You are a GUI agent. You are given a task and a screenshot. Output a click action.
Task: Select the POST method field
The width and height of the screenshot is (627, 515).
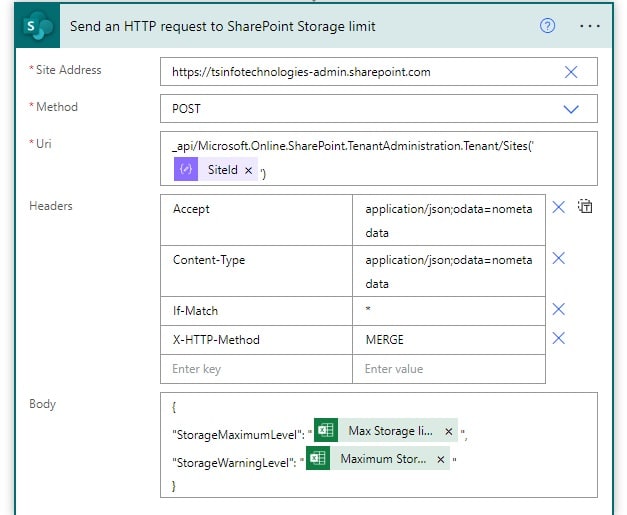(x=379, y=109)
